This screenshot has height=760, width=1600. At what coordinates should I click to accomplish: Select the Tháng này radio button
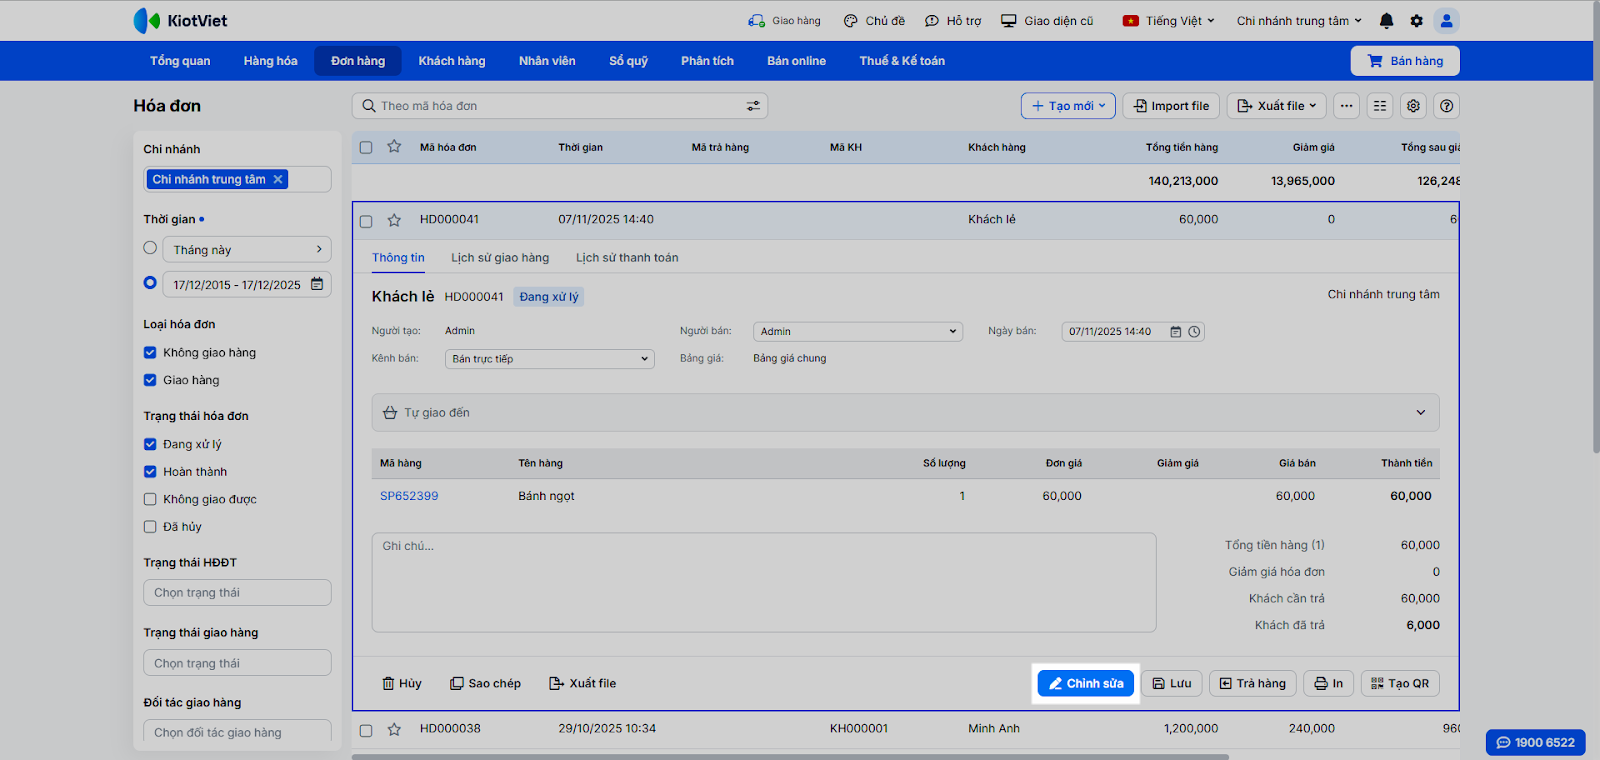click(x=150, y=248)
